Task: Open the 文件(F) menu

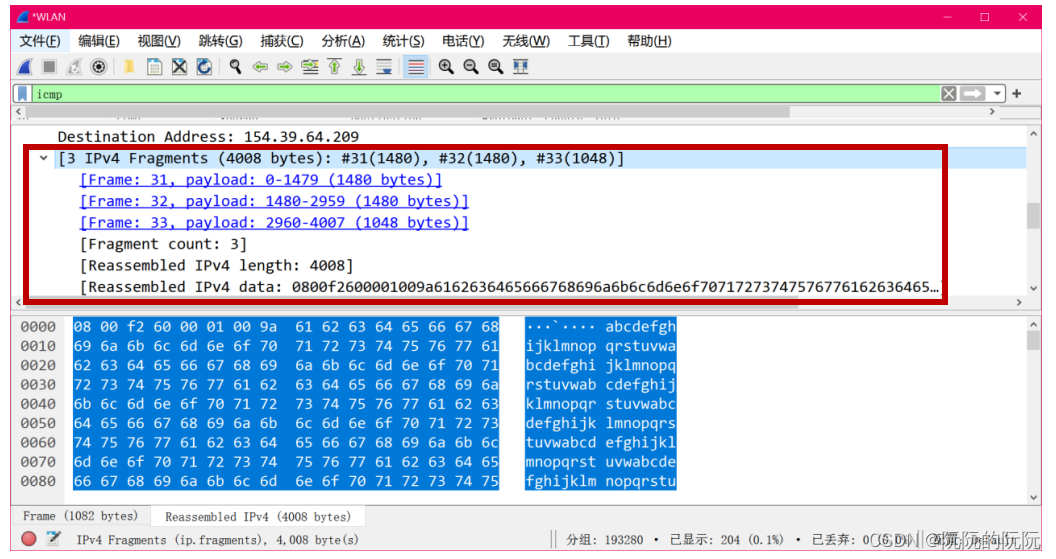Action: pos(40,41)
